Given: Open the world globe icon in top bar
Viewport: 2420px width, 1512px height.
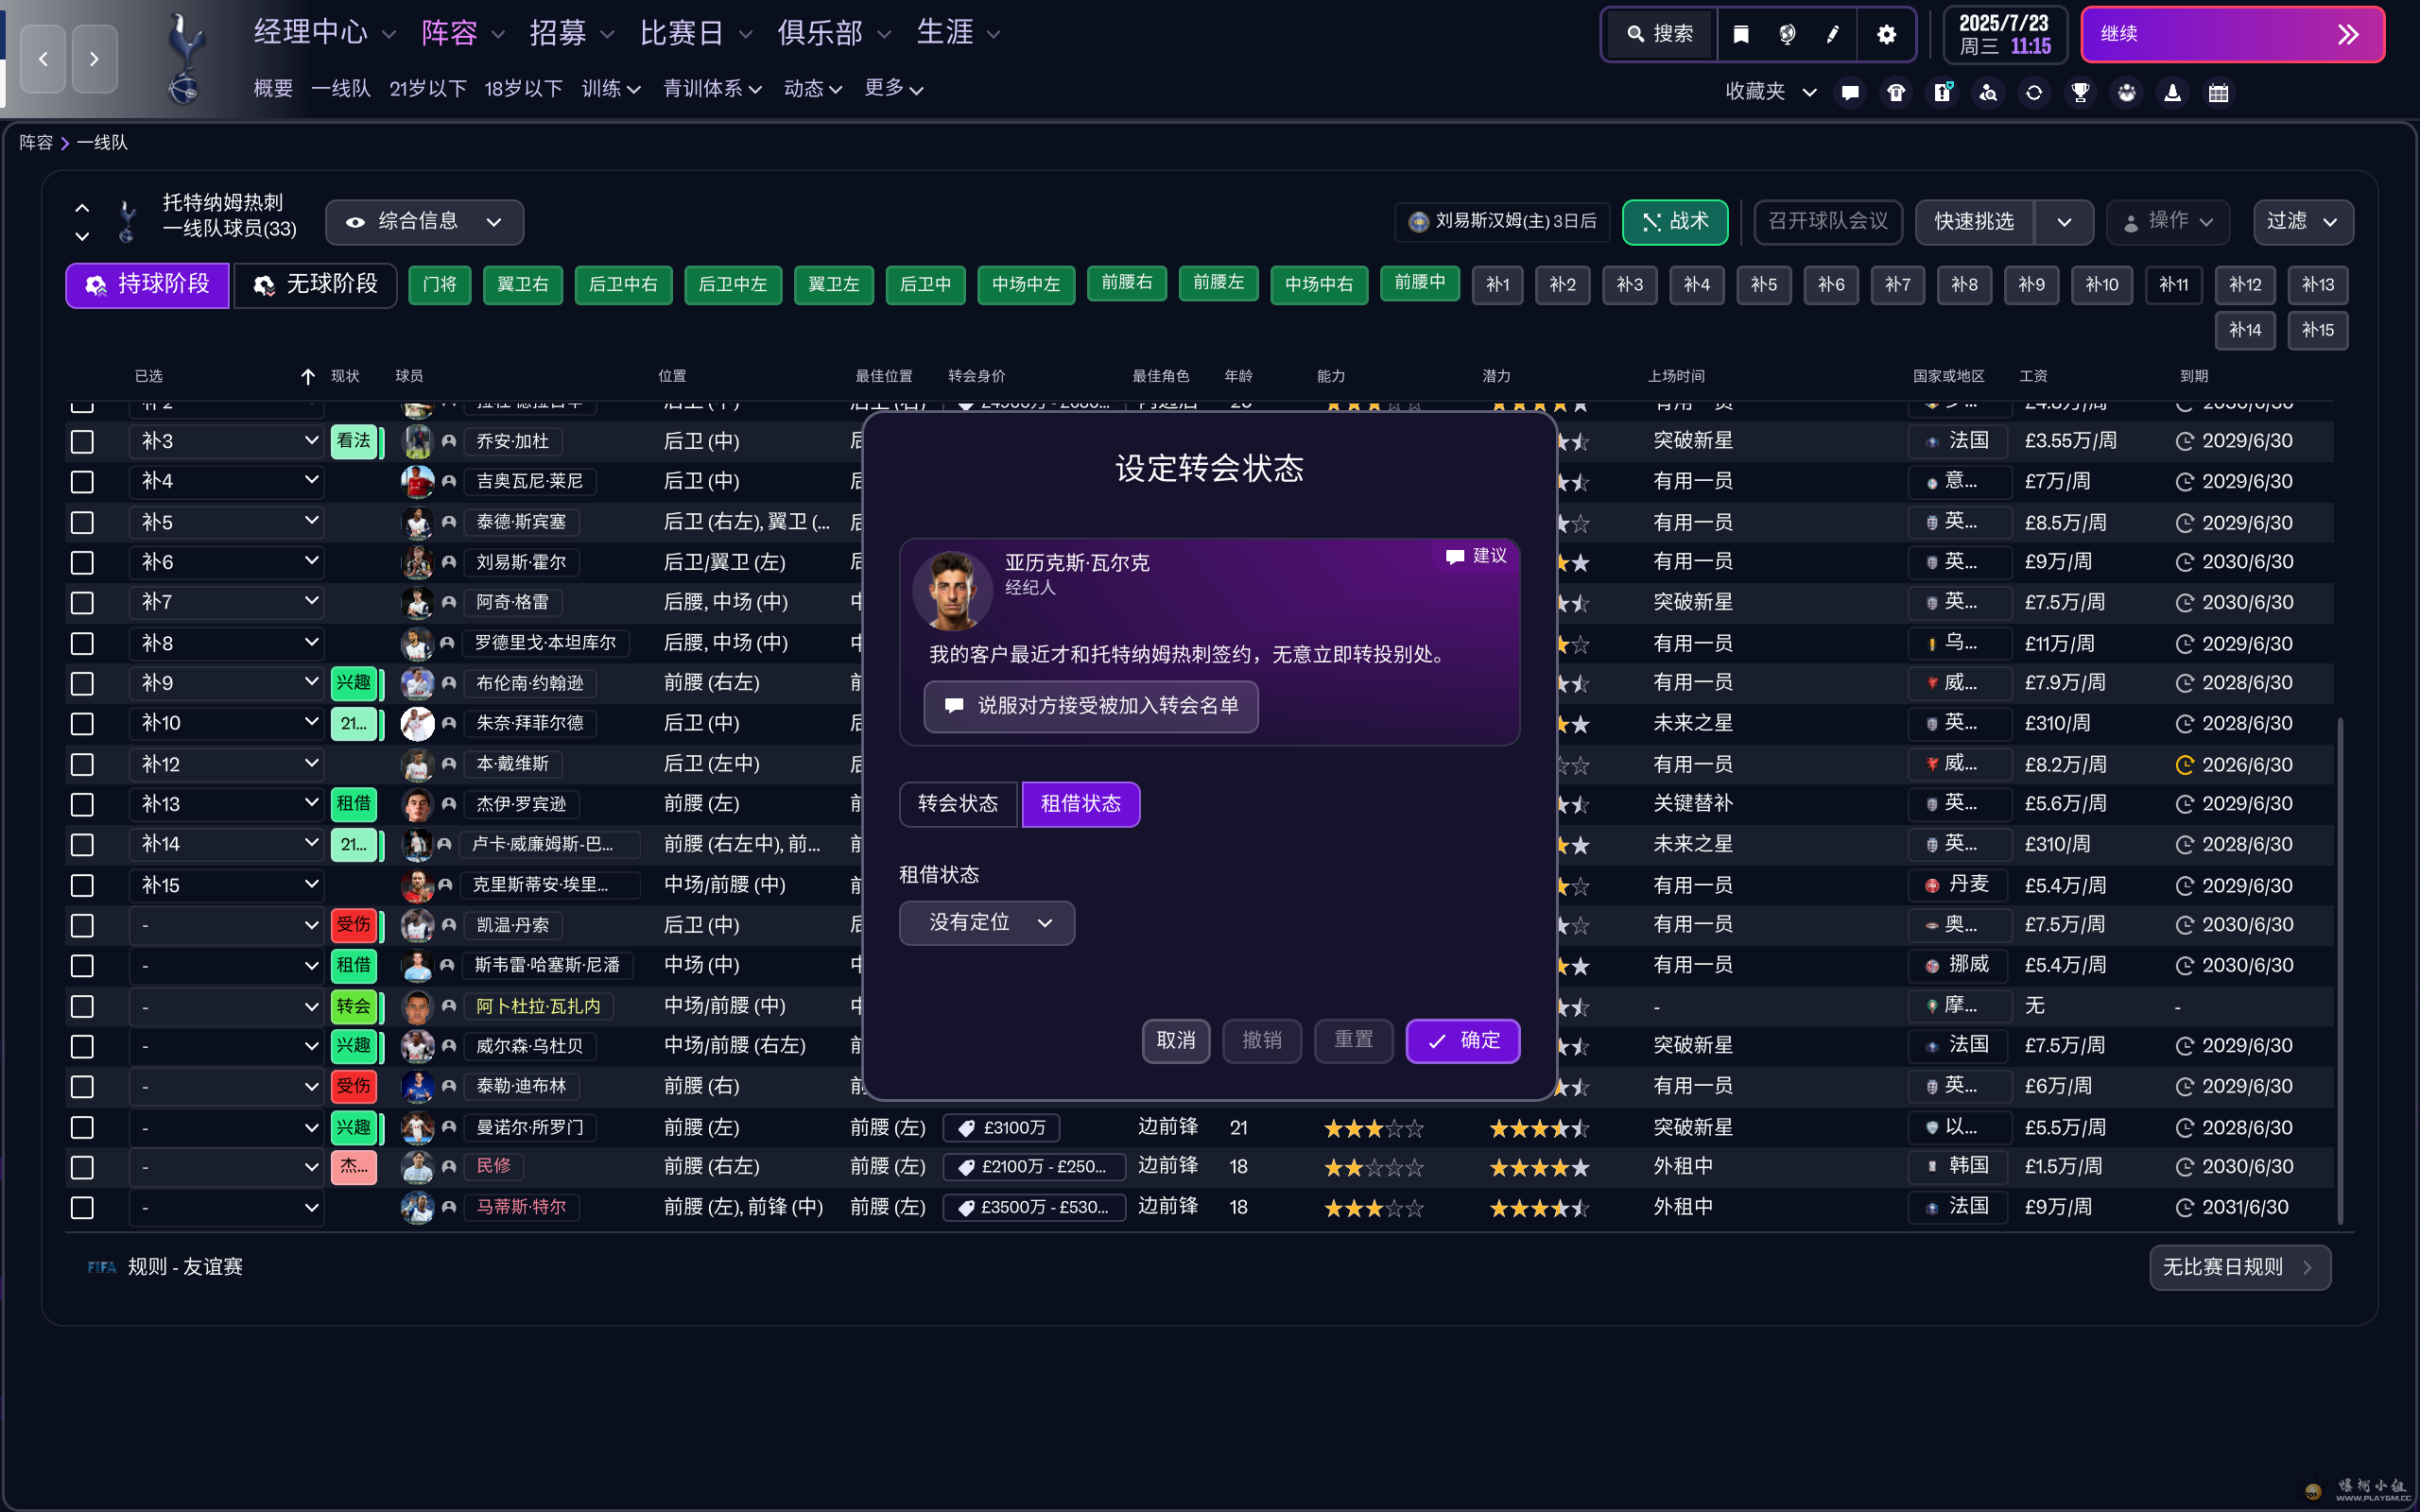Looking at the screenshot, I should (x=1786, y=33).
